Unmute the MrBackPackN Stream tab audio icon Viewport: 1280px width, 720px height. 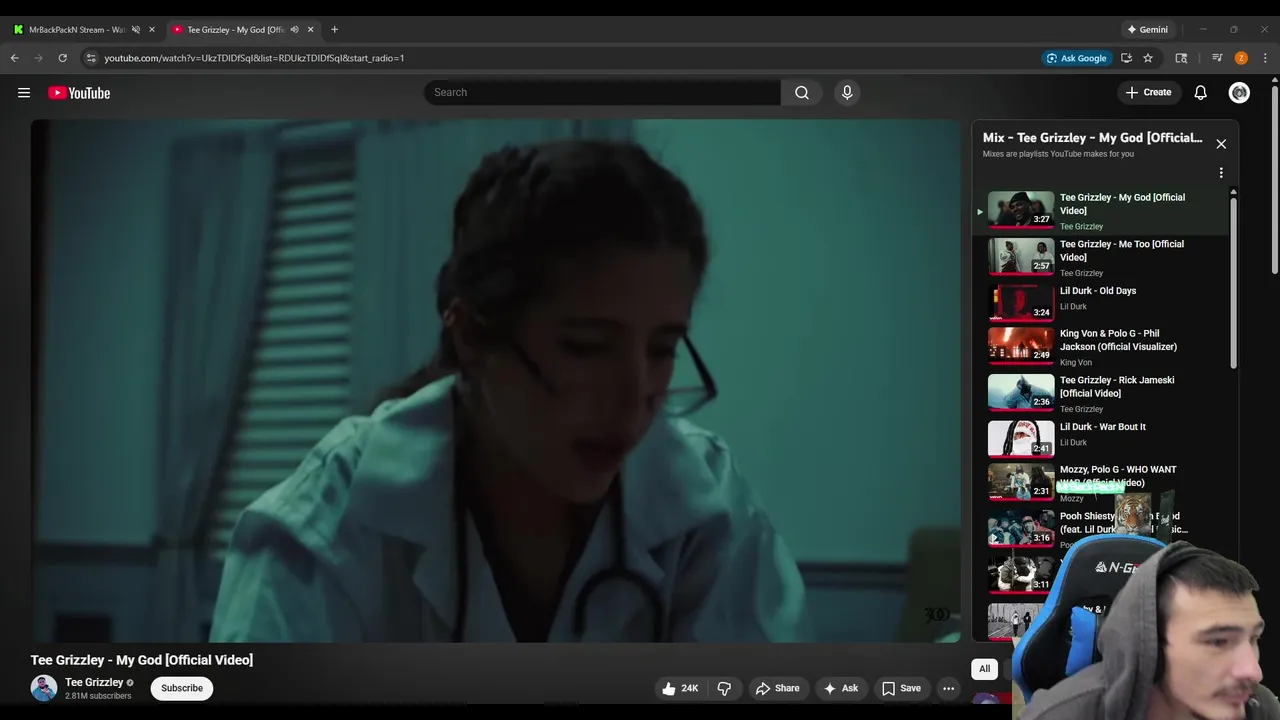pos(136,29)
